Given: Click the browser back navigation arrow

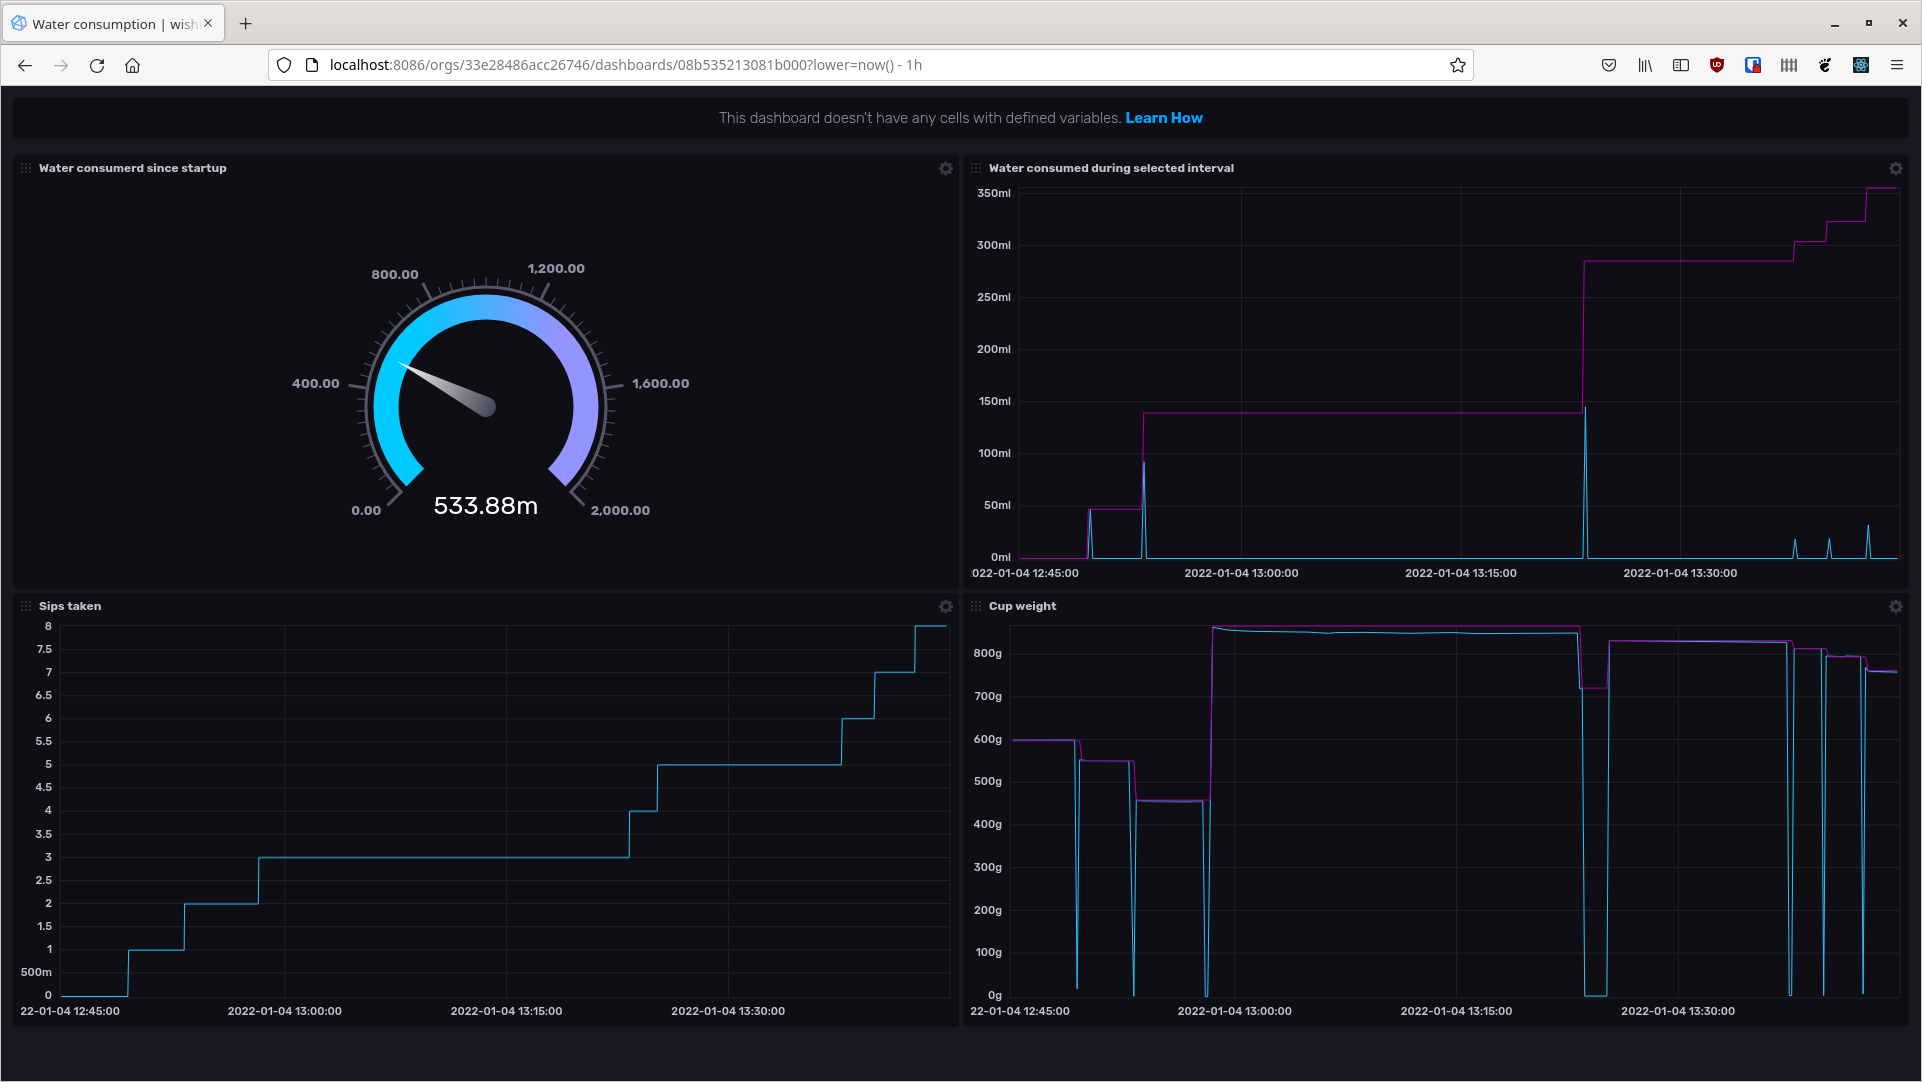Looking at the screenshot, I should 25,65.
